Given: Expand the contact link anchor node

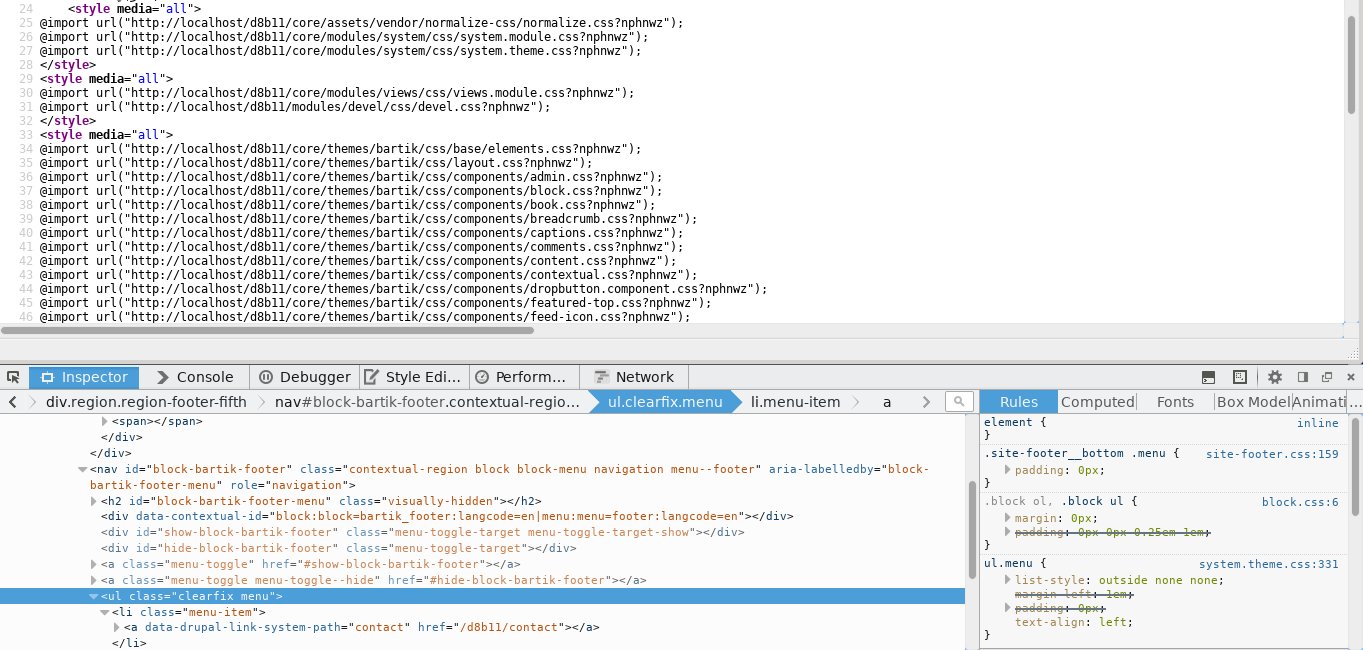Looking at the screenshot, I should tap(117, 628).
